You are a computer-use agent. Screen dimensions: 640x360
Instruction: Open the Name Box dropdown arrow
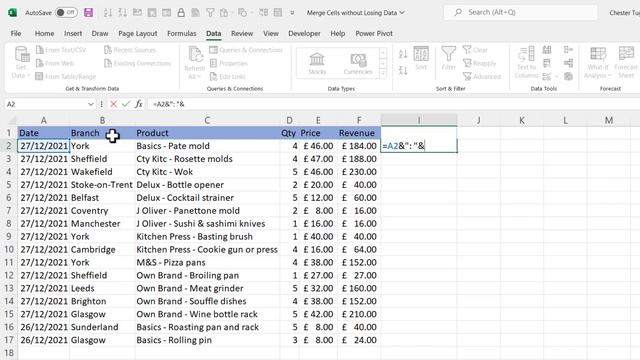pos(91,104)
